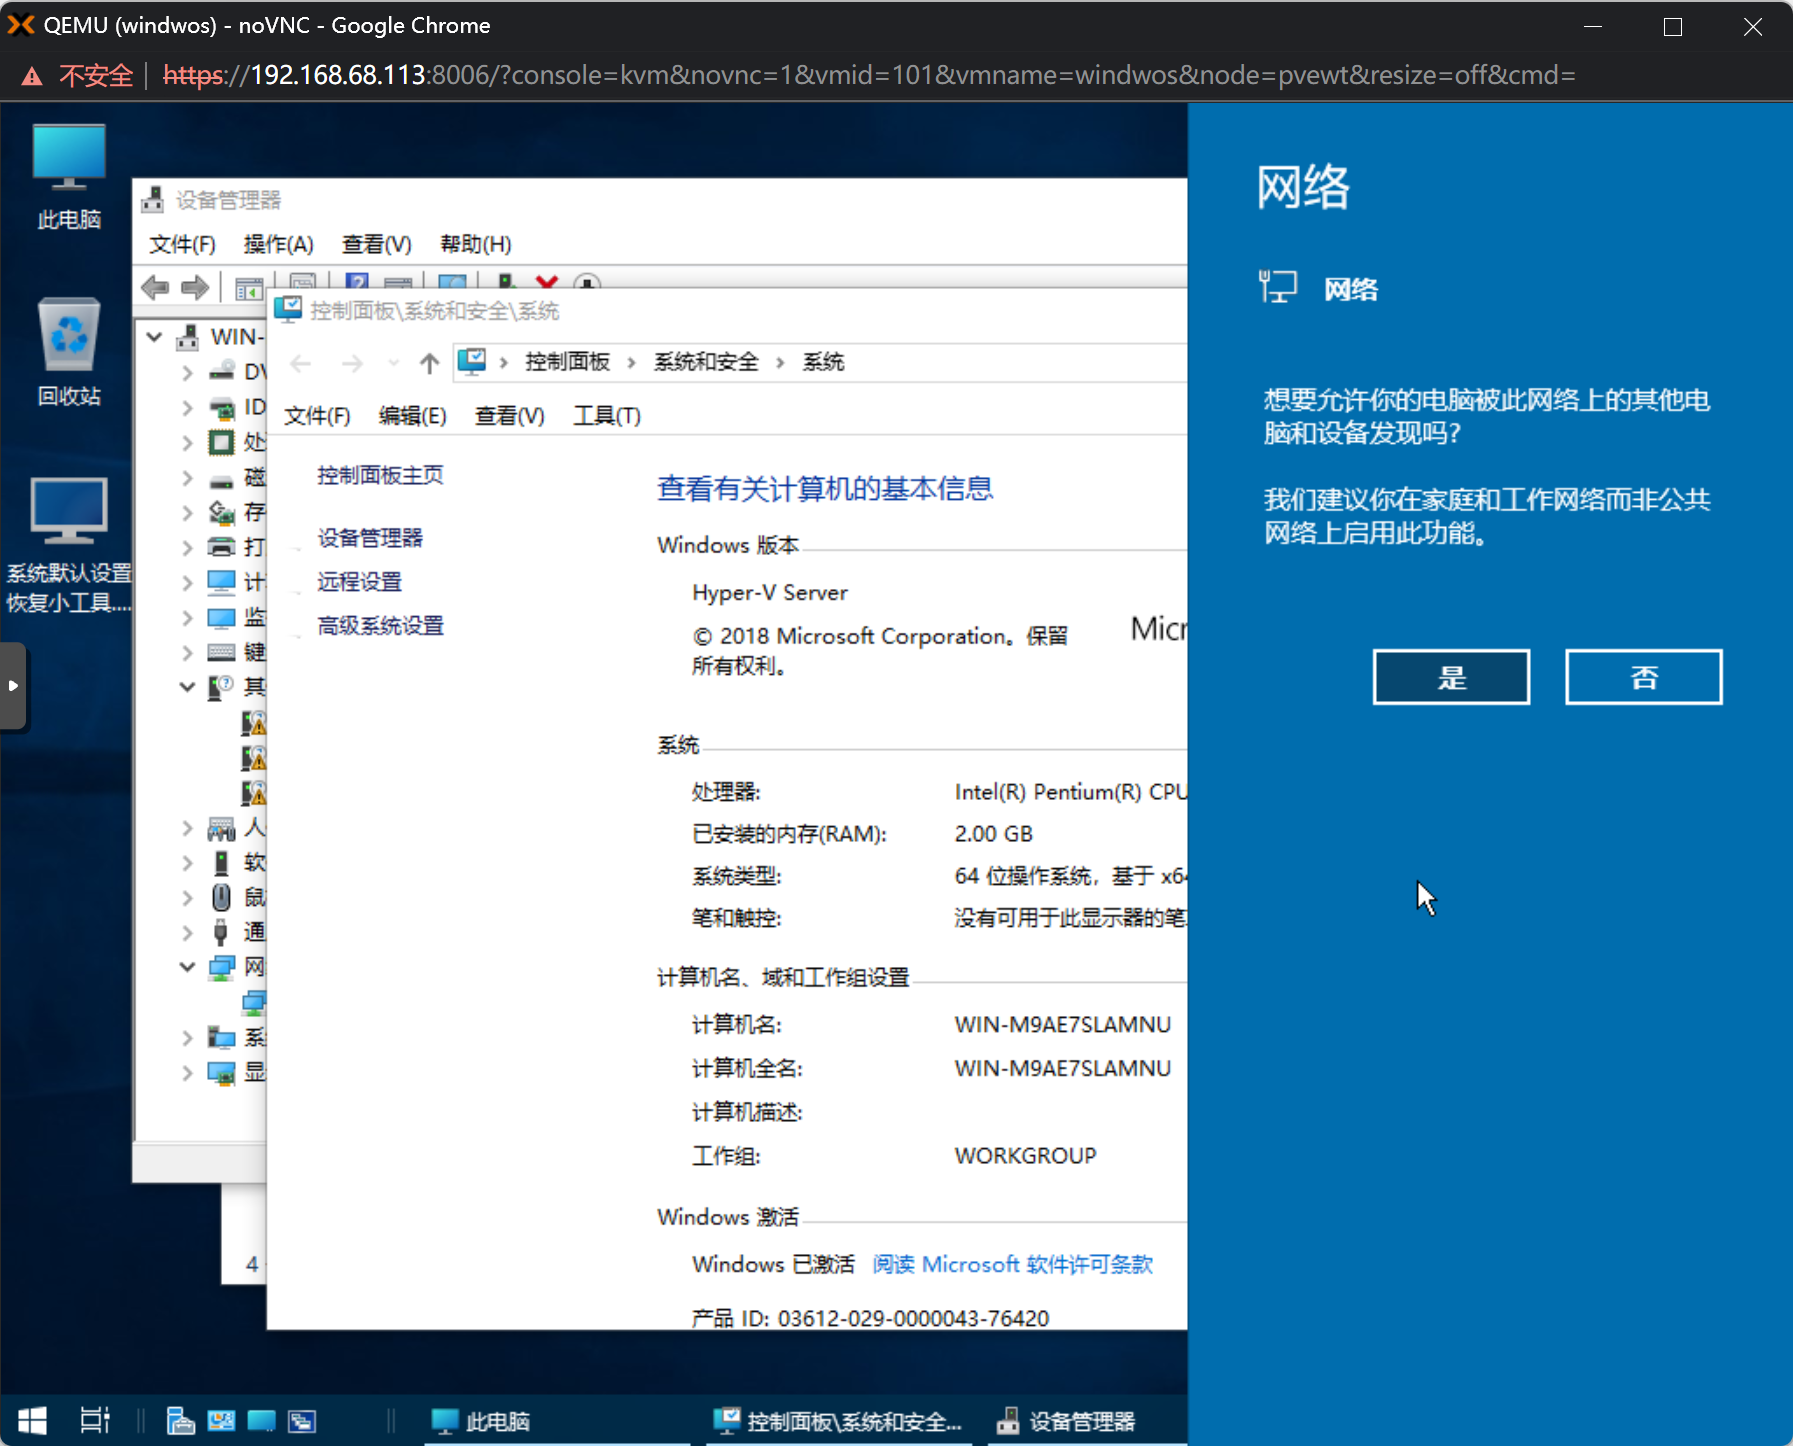Select network adapter device under network category
Image resolution: width=1793 pixels, height=1446 pixels.
click(x=254, y=1002)
